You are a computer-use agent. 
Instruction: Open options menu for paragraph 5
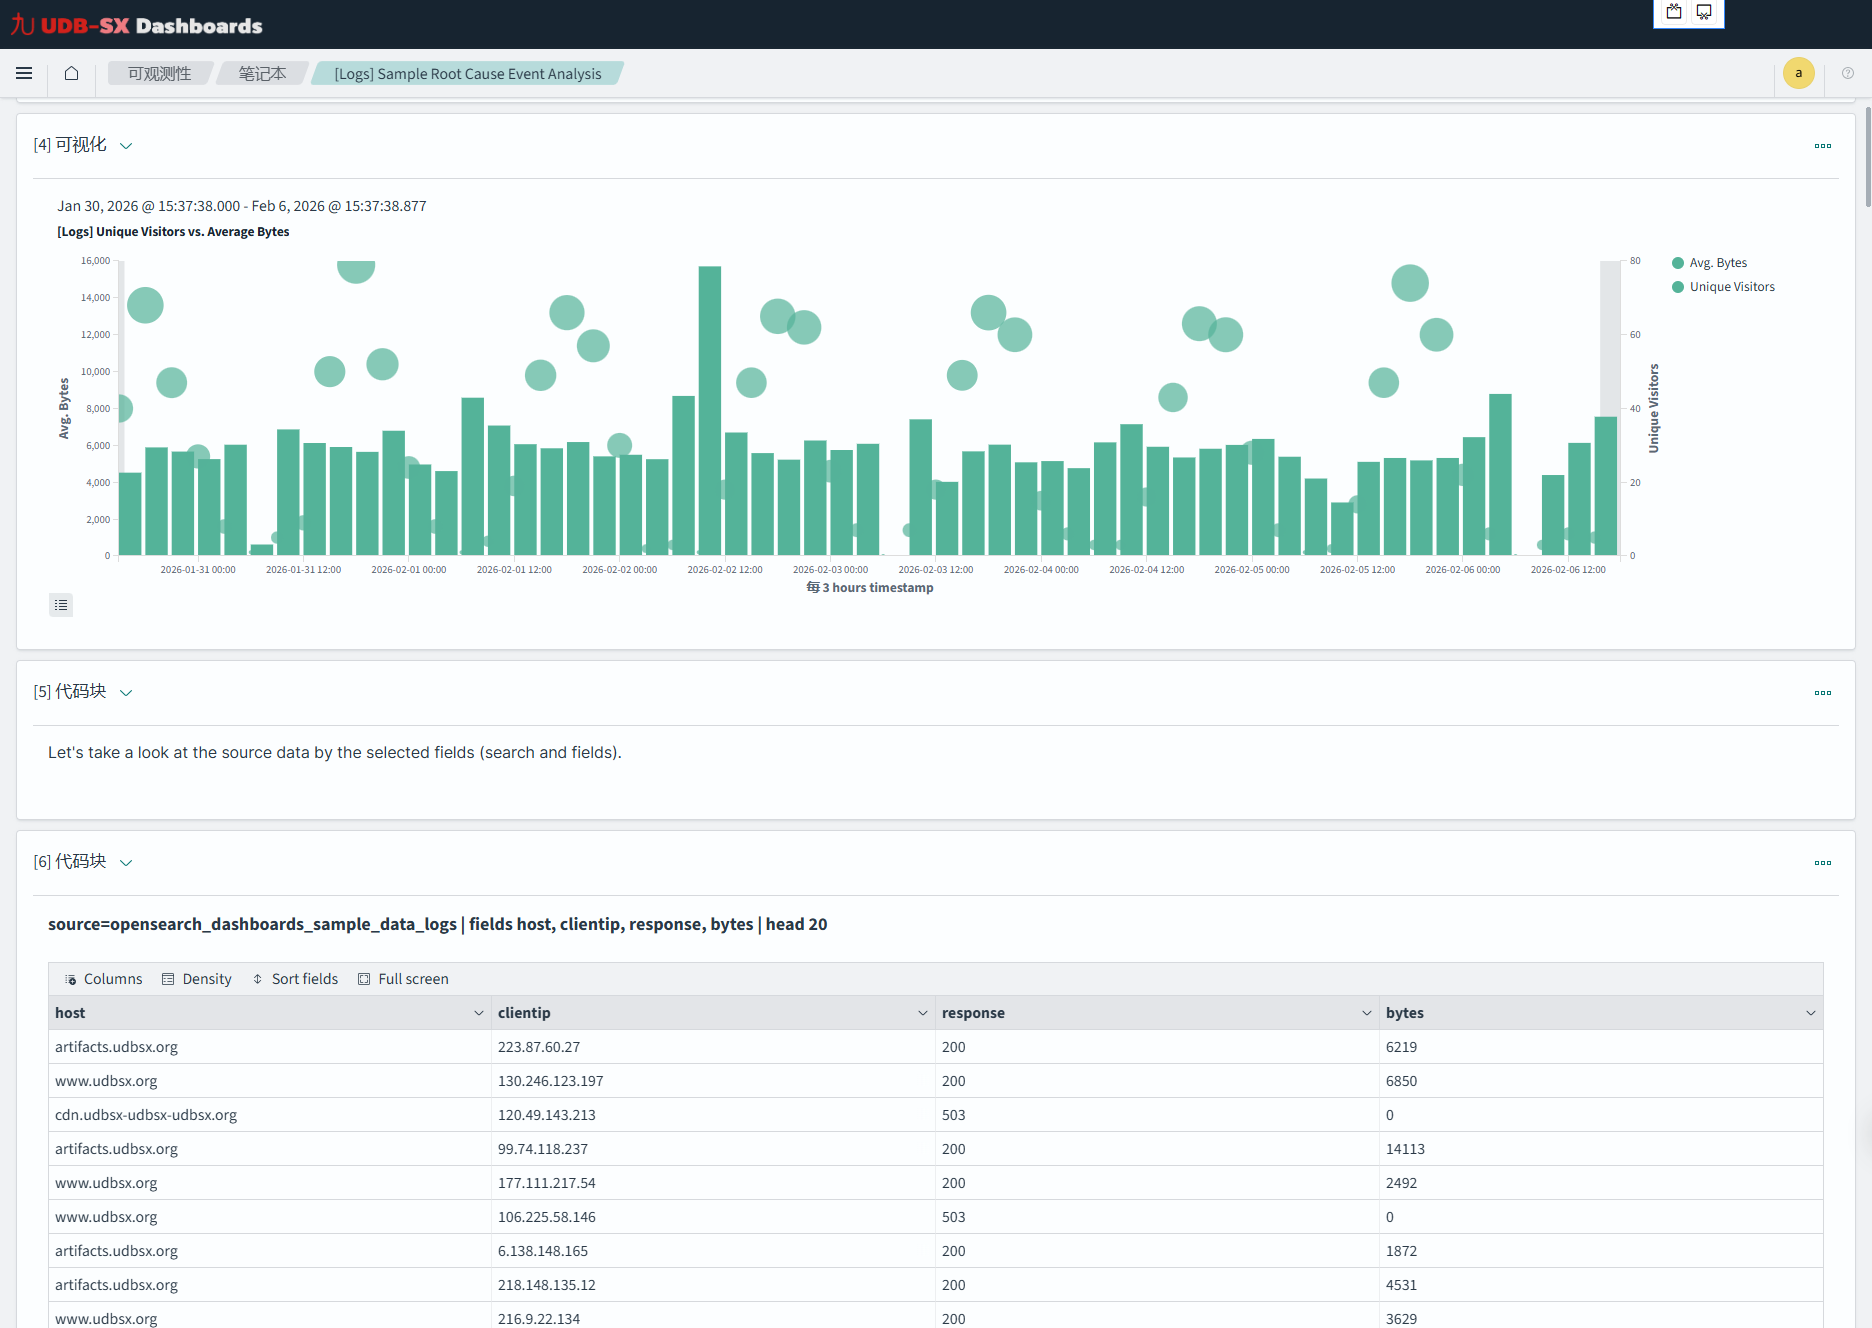pyautogui.click(x=1822, y=693)
